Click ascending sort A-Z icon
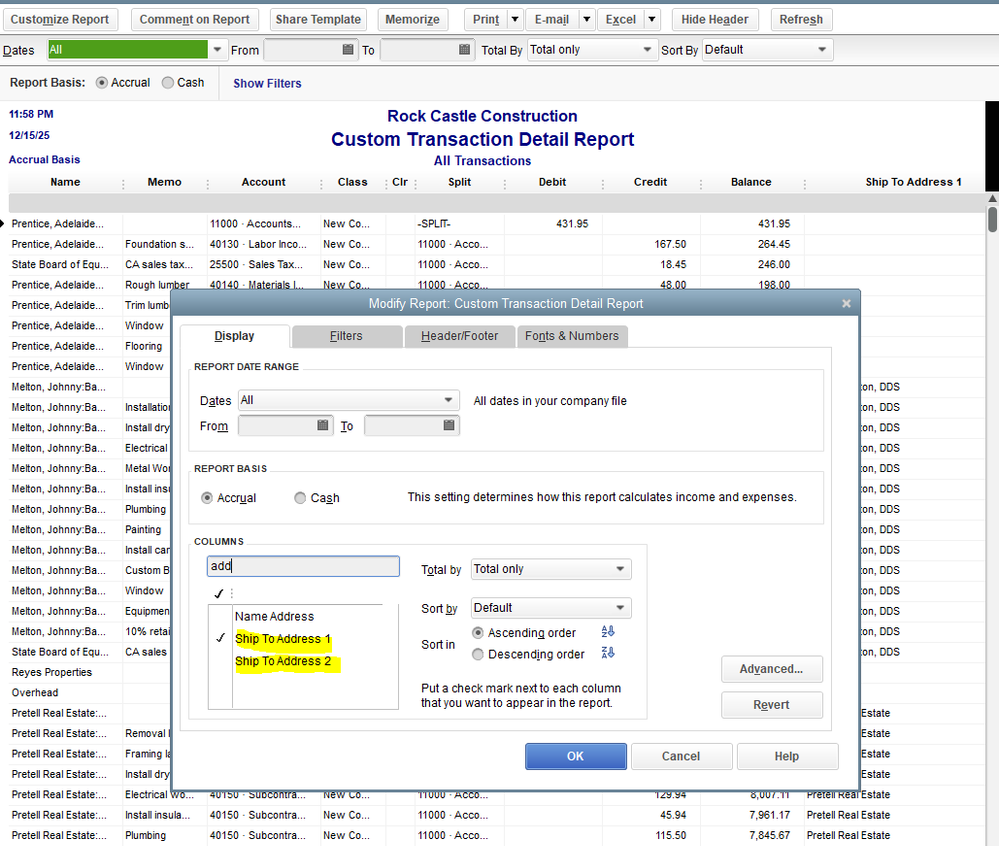This screenshot has width=999, height=846. (x=608, y=631)
